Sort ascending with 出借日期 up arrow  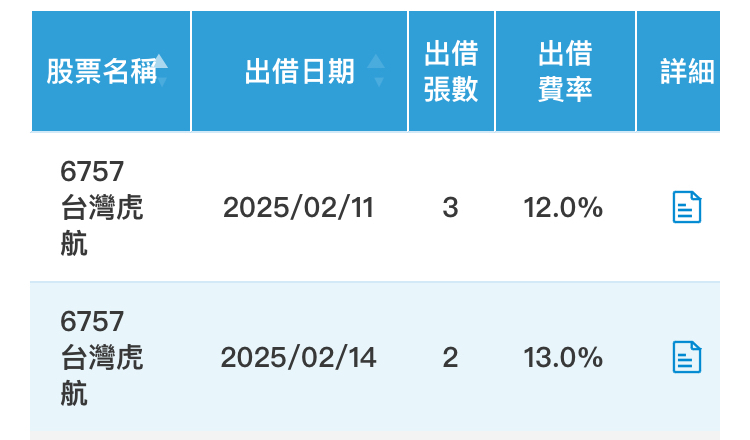pyautogui.click(x=376, y=63)
